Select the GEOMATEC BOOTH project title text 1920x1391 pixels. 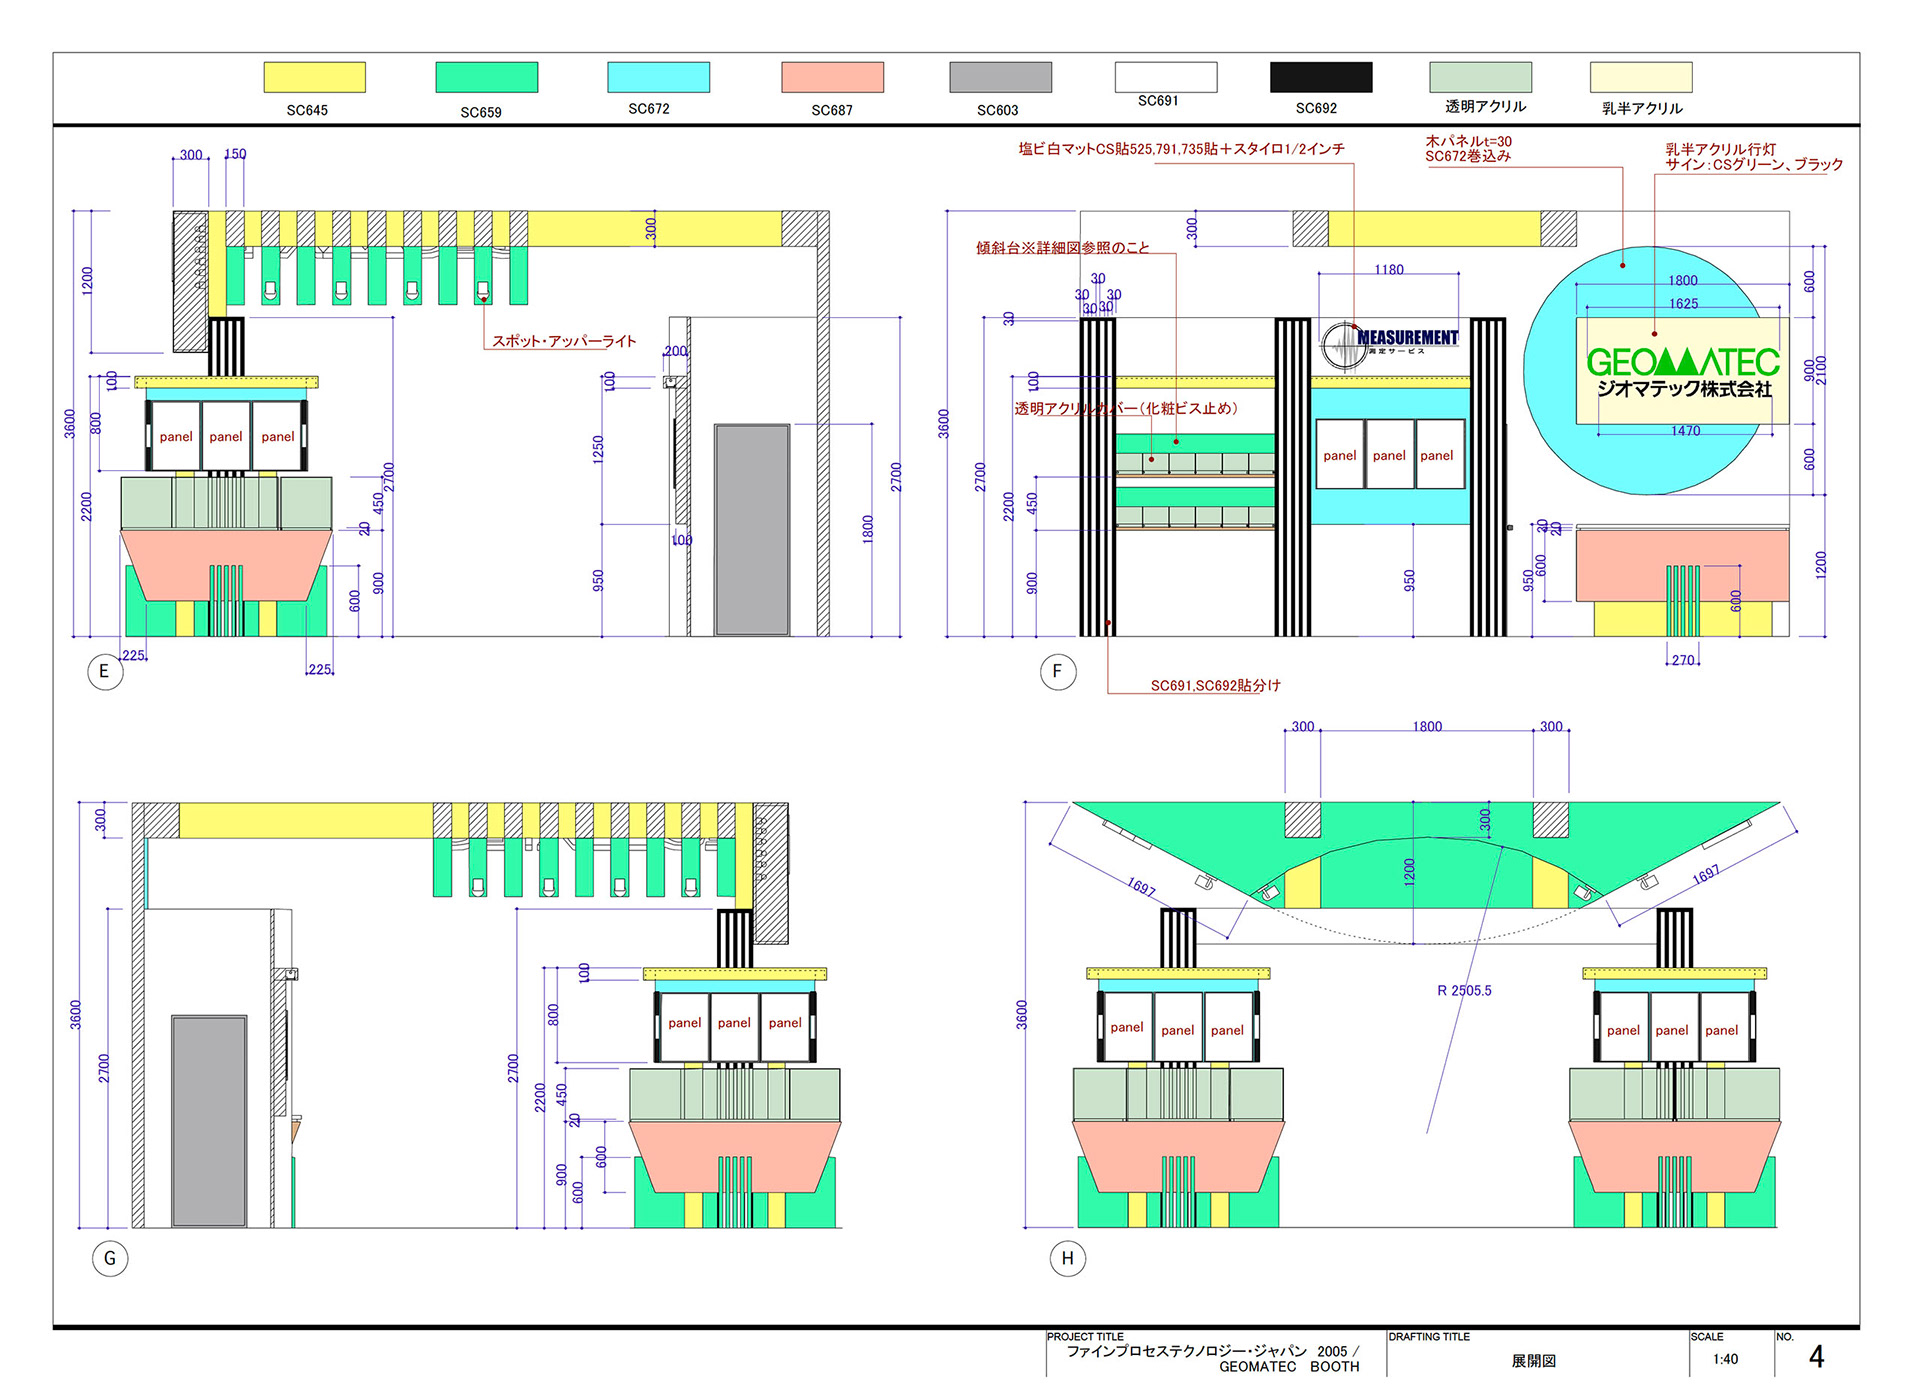[x=1289, y=1367]
